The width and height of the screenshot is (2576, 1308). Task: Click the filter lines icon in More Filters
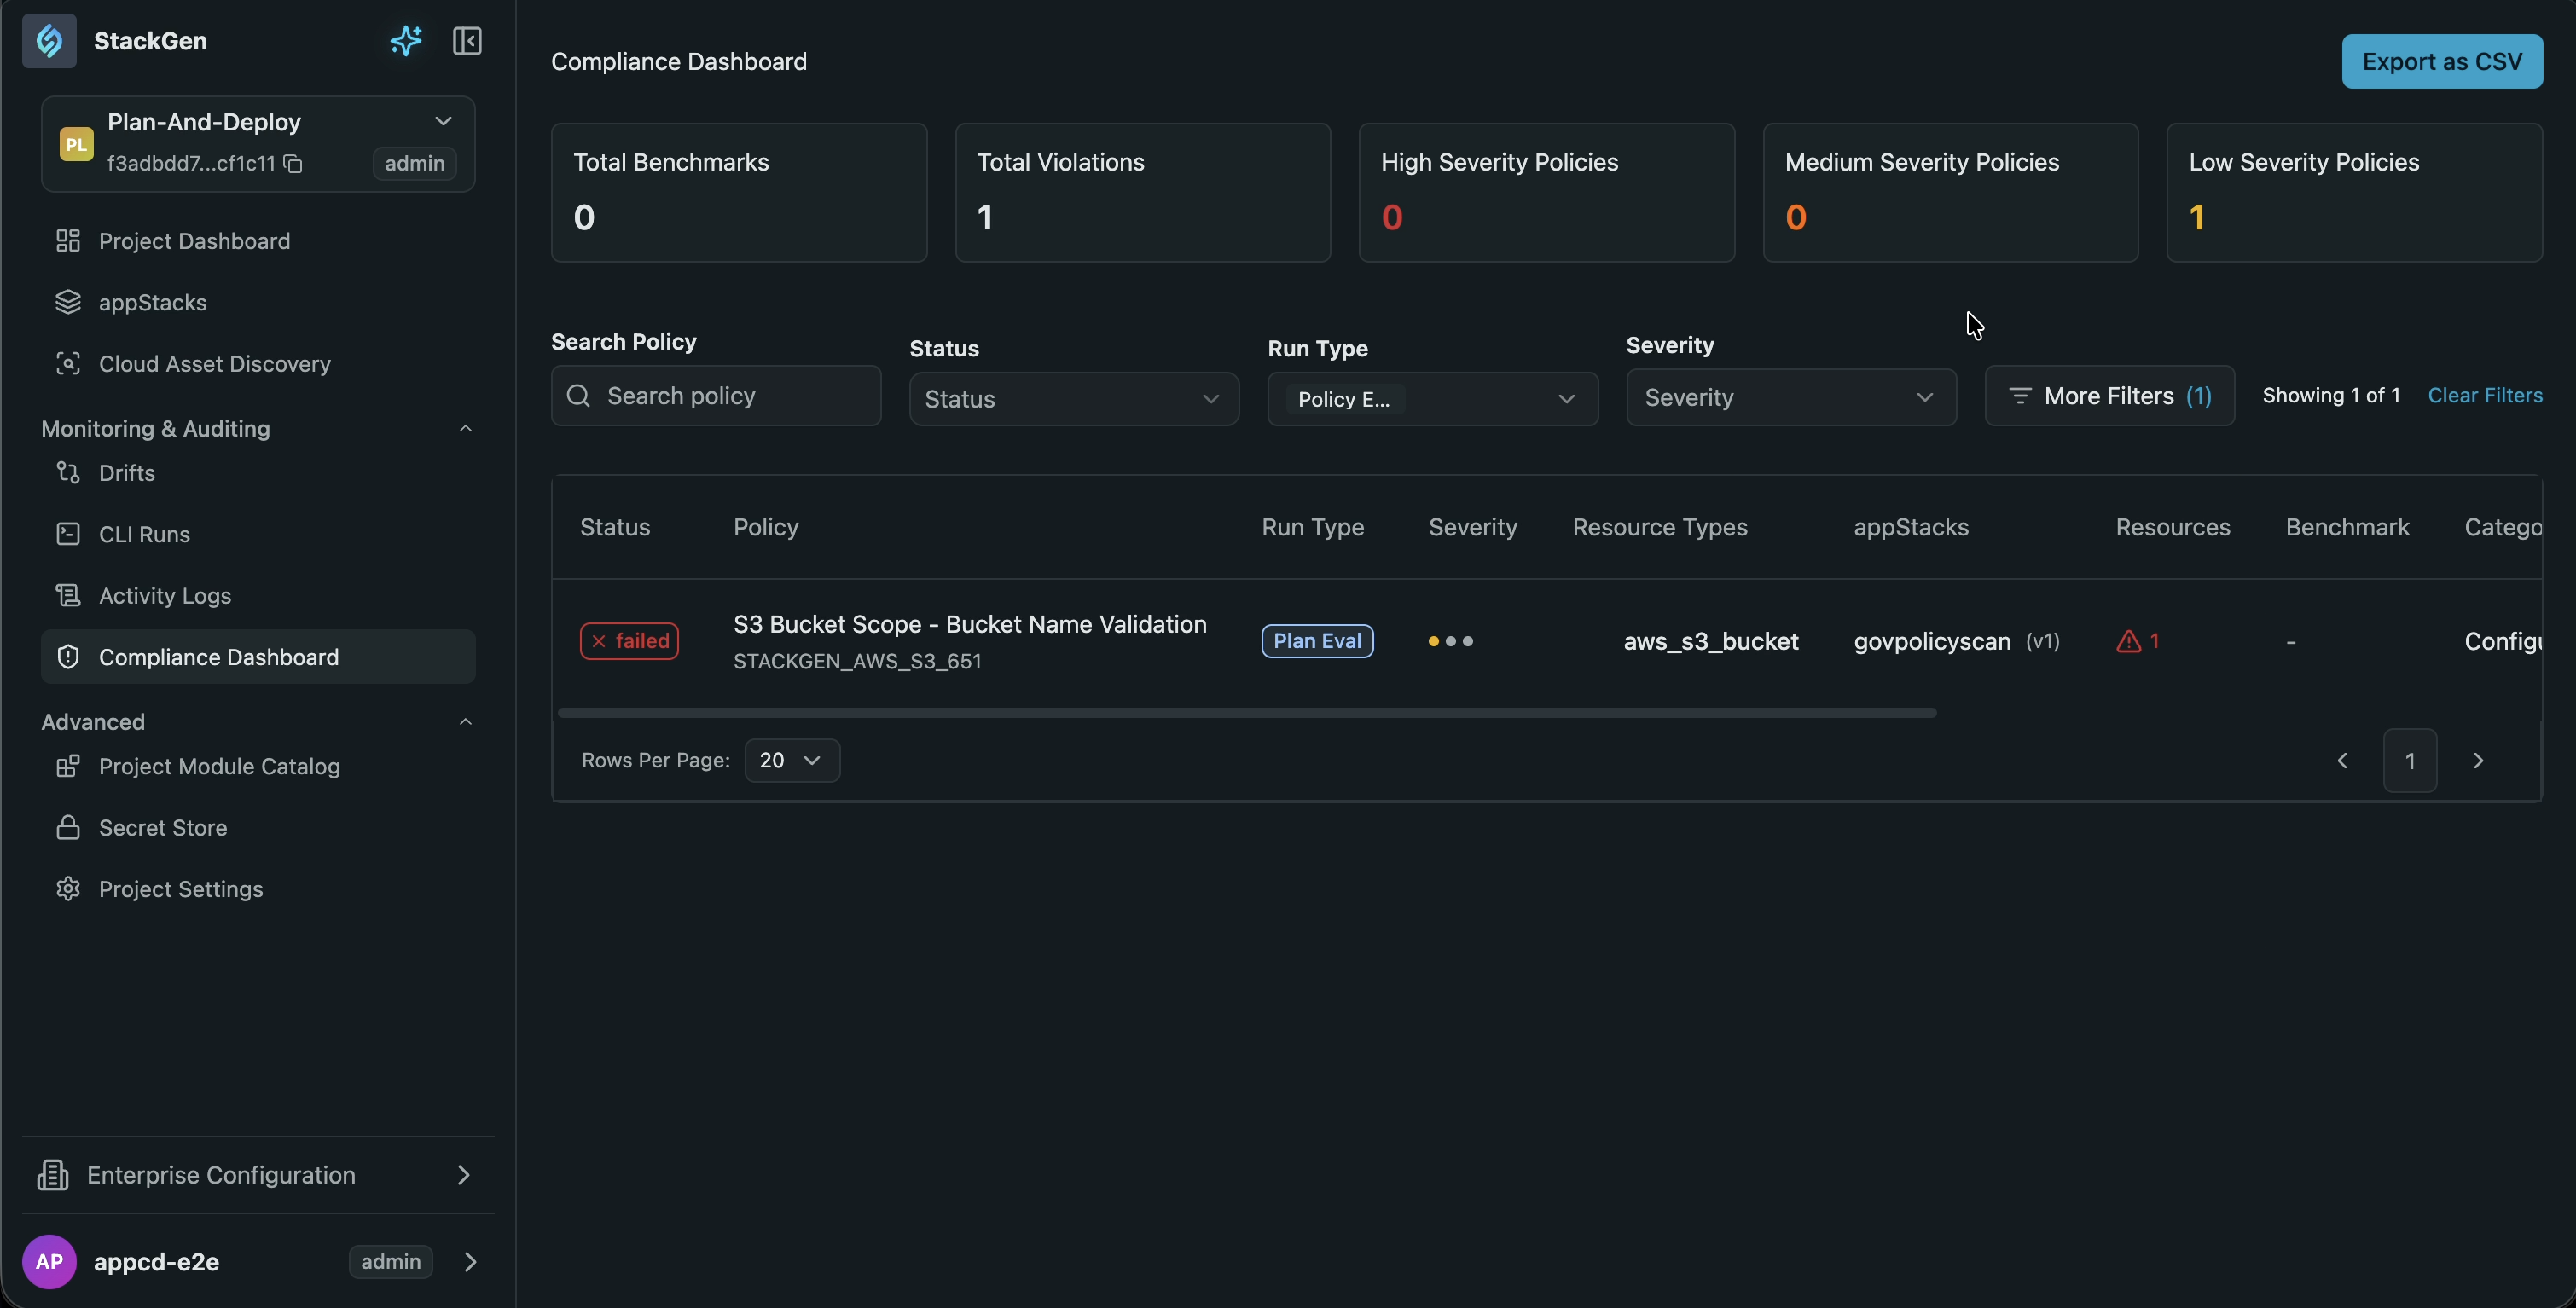click(x=2020, y=396)
